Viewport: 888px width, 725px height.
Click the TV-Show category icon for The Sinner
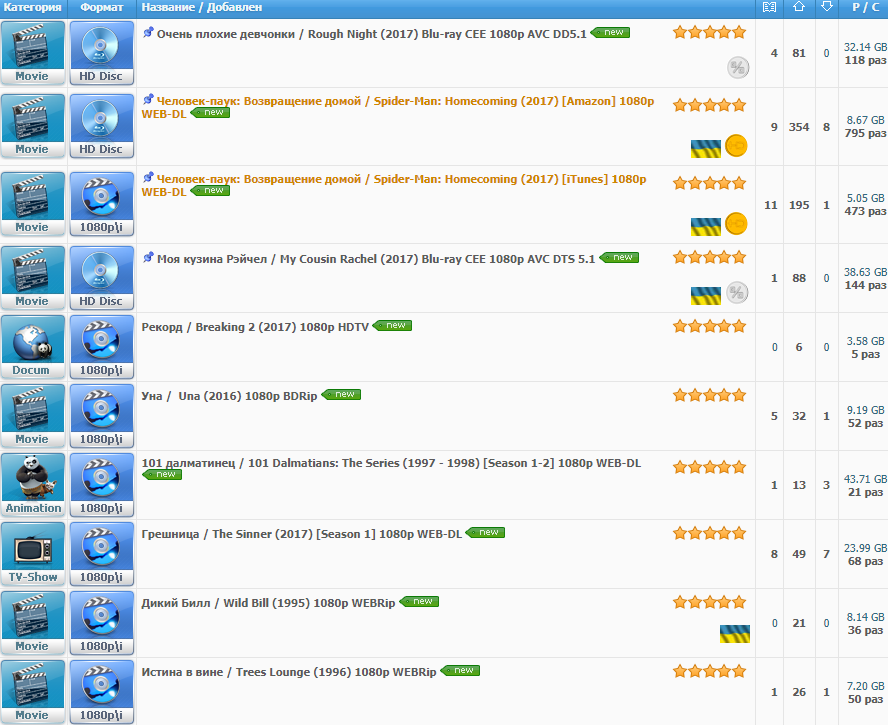coord(33,555)
